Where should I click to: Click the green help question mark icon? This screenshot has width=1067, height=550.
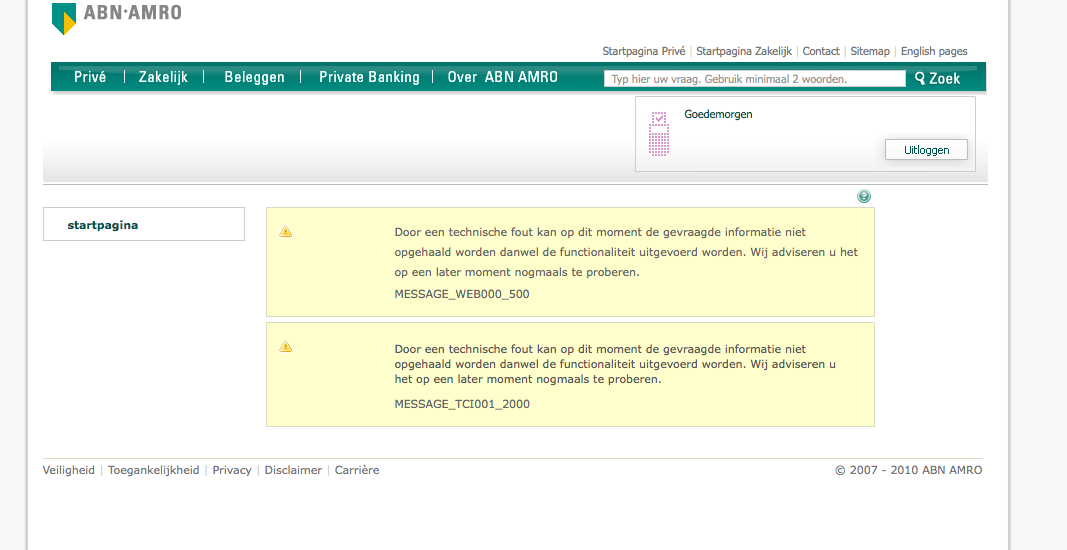[x=864, y=197]
